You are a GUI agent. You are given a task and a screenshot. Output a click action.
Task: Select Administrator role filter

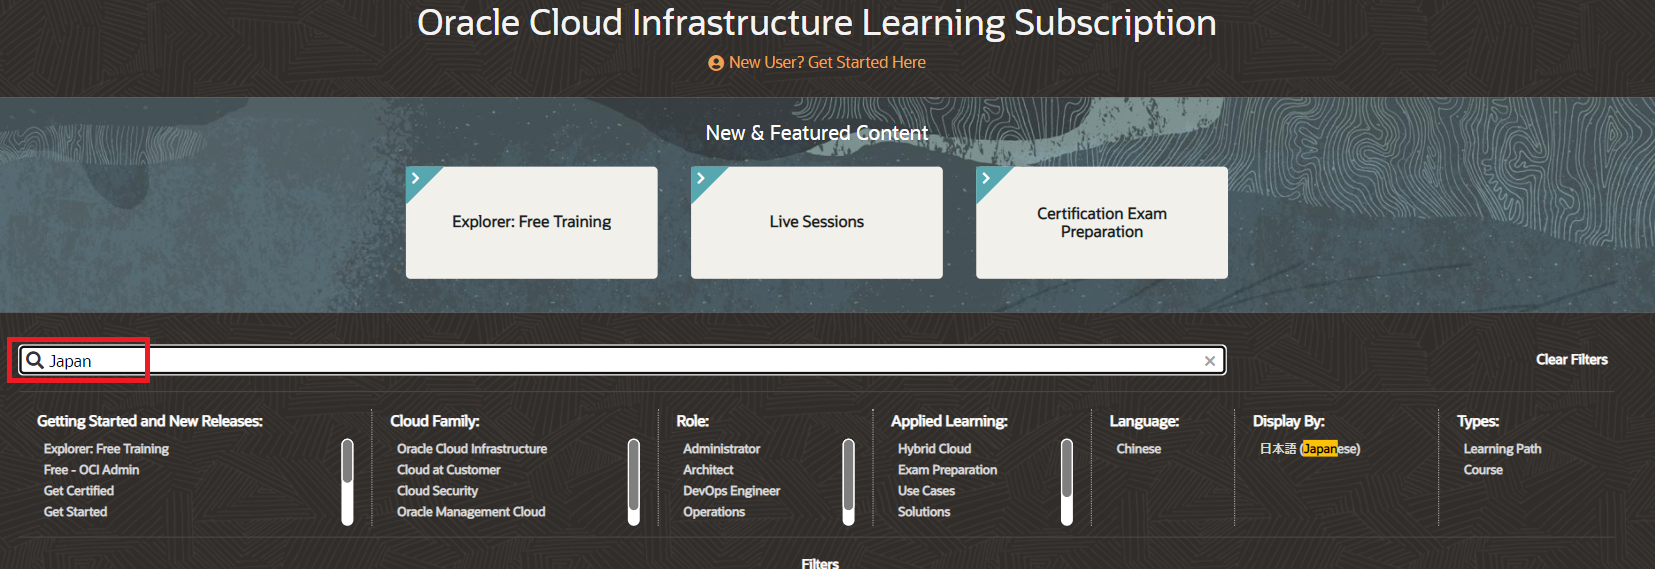point(721,449)
